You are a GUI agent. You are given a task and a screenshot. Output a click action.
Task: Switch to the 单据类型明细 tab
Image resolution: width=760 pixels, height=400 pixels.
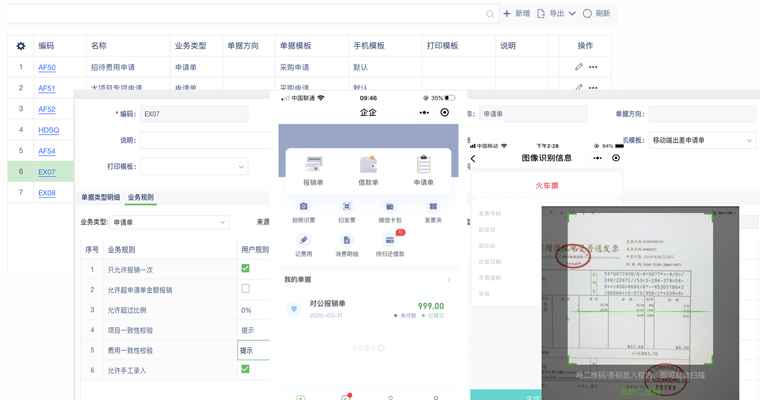(100, 198)
